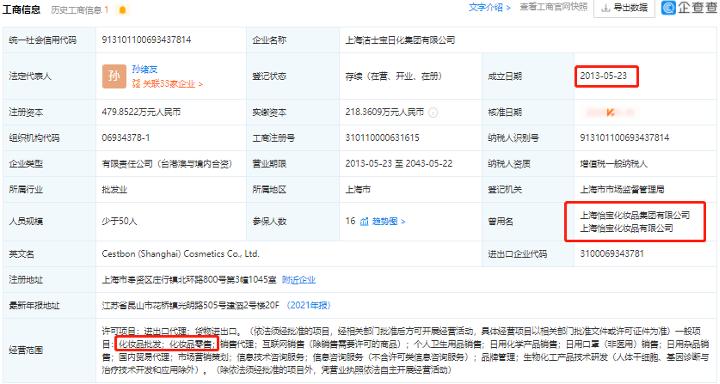The image size is (720, 384).
Task: Select the English name Cestbon (Shanghai) Cosmetics Co., Ltd.
Action: [180, 254]
